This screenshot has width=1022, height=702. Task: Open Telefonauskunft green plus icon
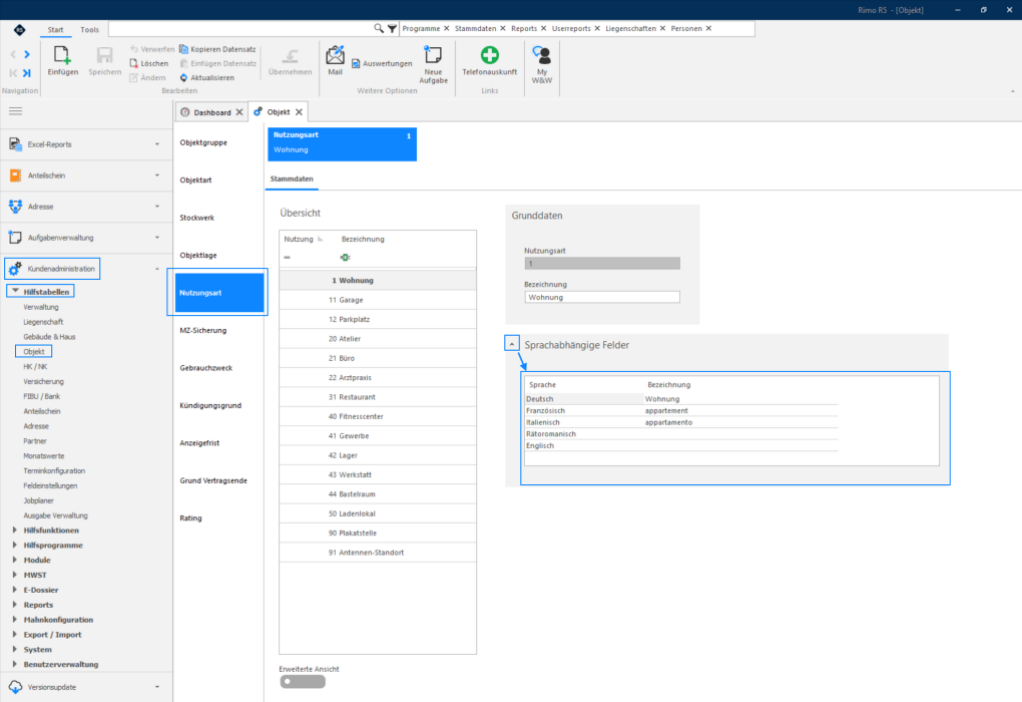point(489,55)
